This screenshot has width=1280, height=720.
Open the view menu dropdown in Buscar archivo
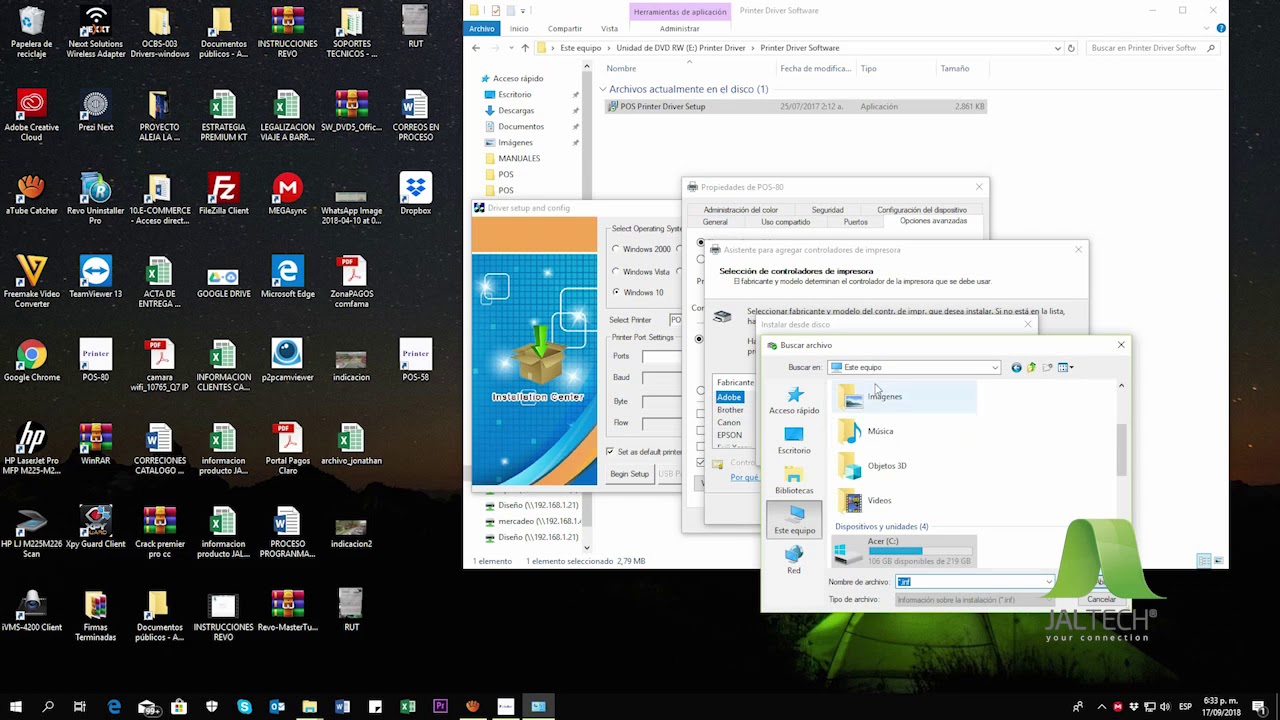[x=1066, y=367]
